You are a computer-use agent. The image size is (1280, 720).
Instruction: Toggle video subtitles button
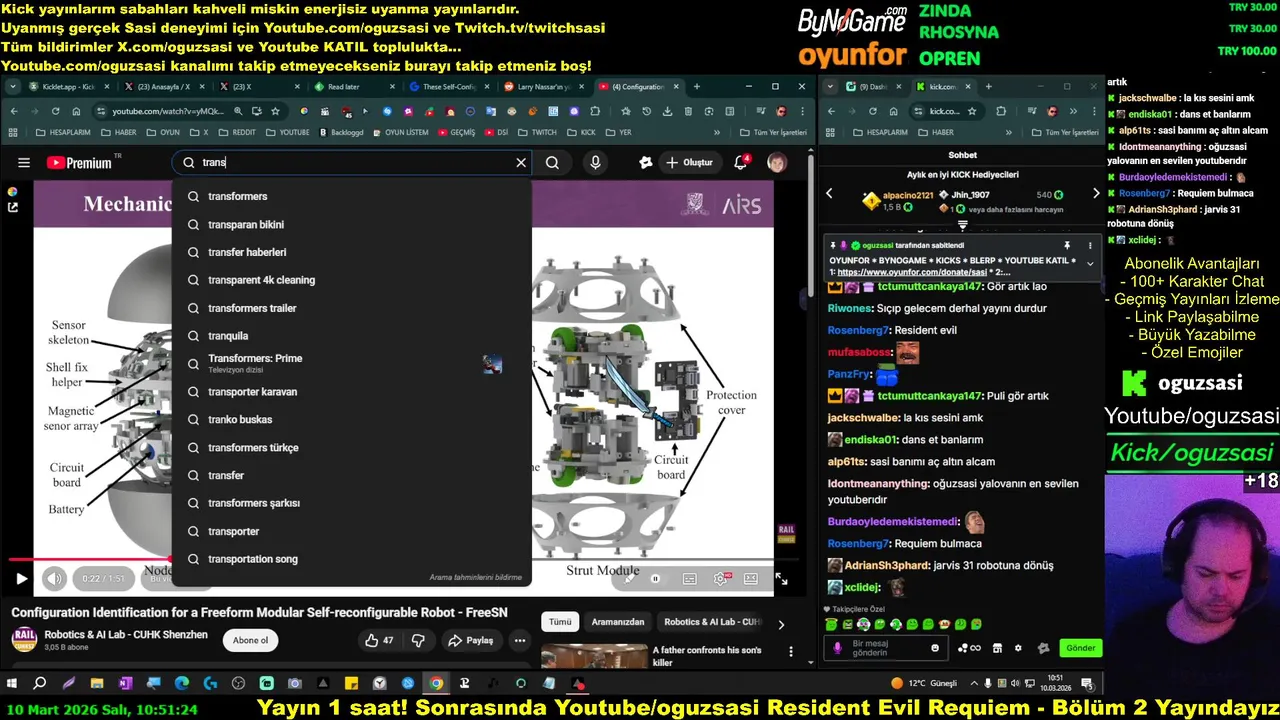[689, 578]
